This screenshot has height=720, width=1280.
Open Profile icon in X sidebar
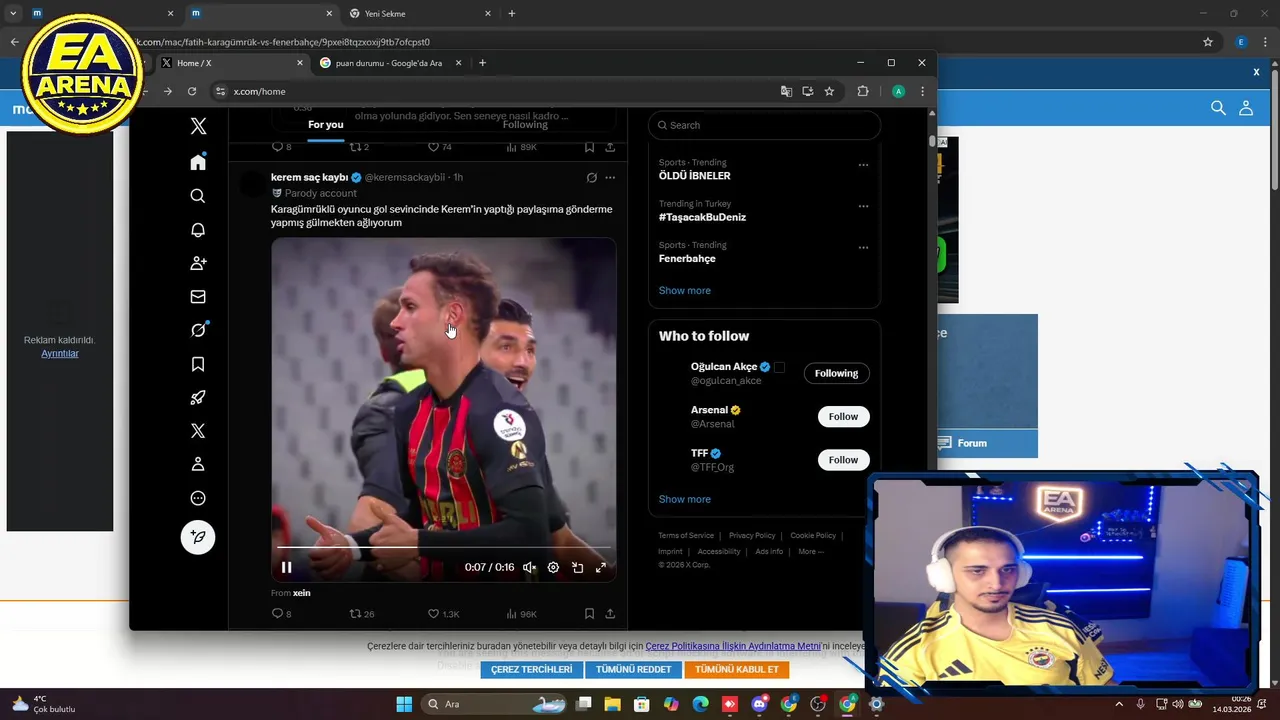coord(198,464)
